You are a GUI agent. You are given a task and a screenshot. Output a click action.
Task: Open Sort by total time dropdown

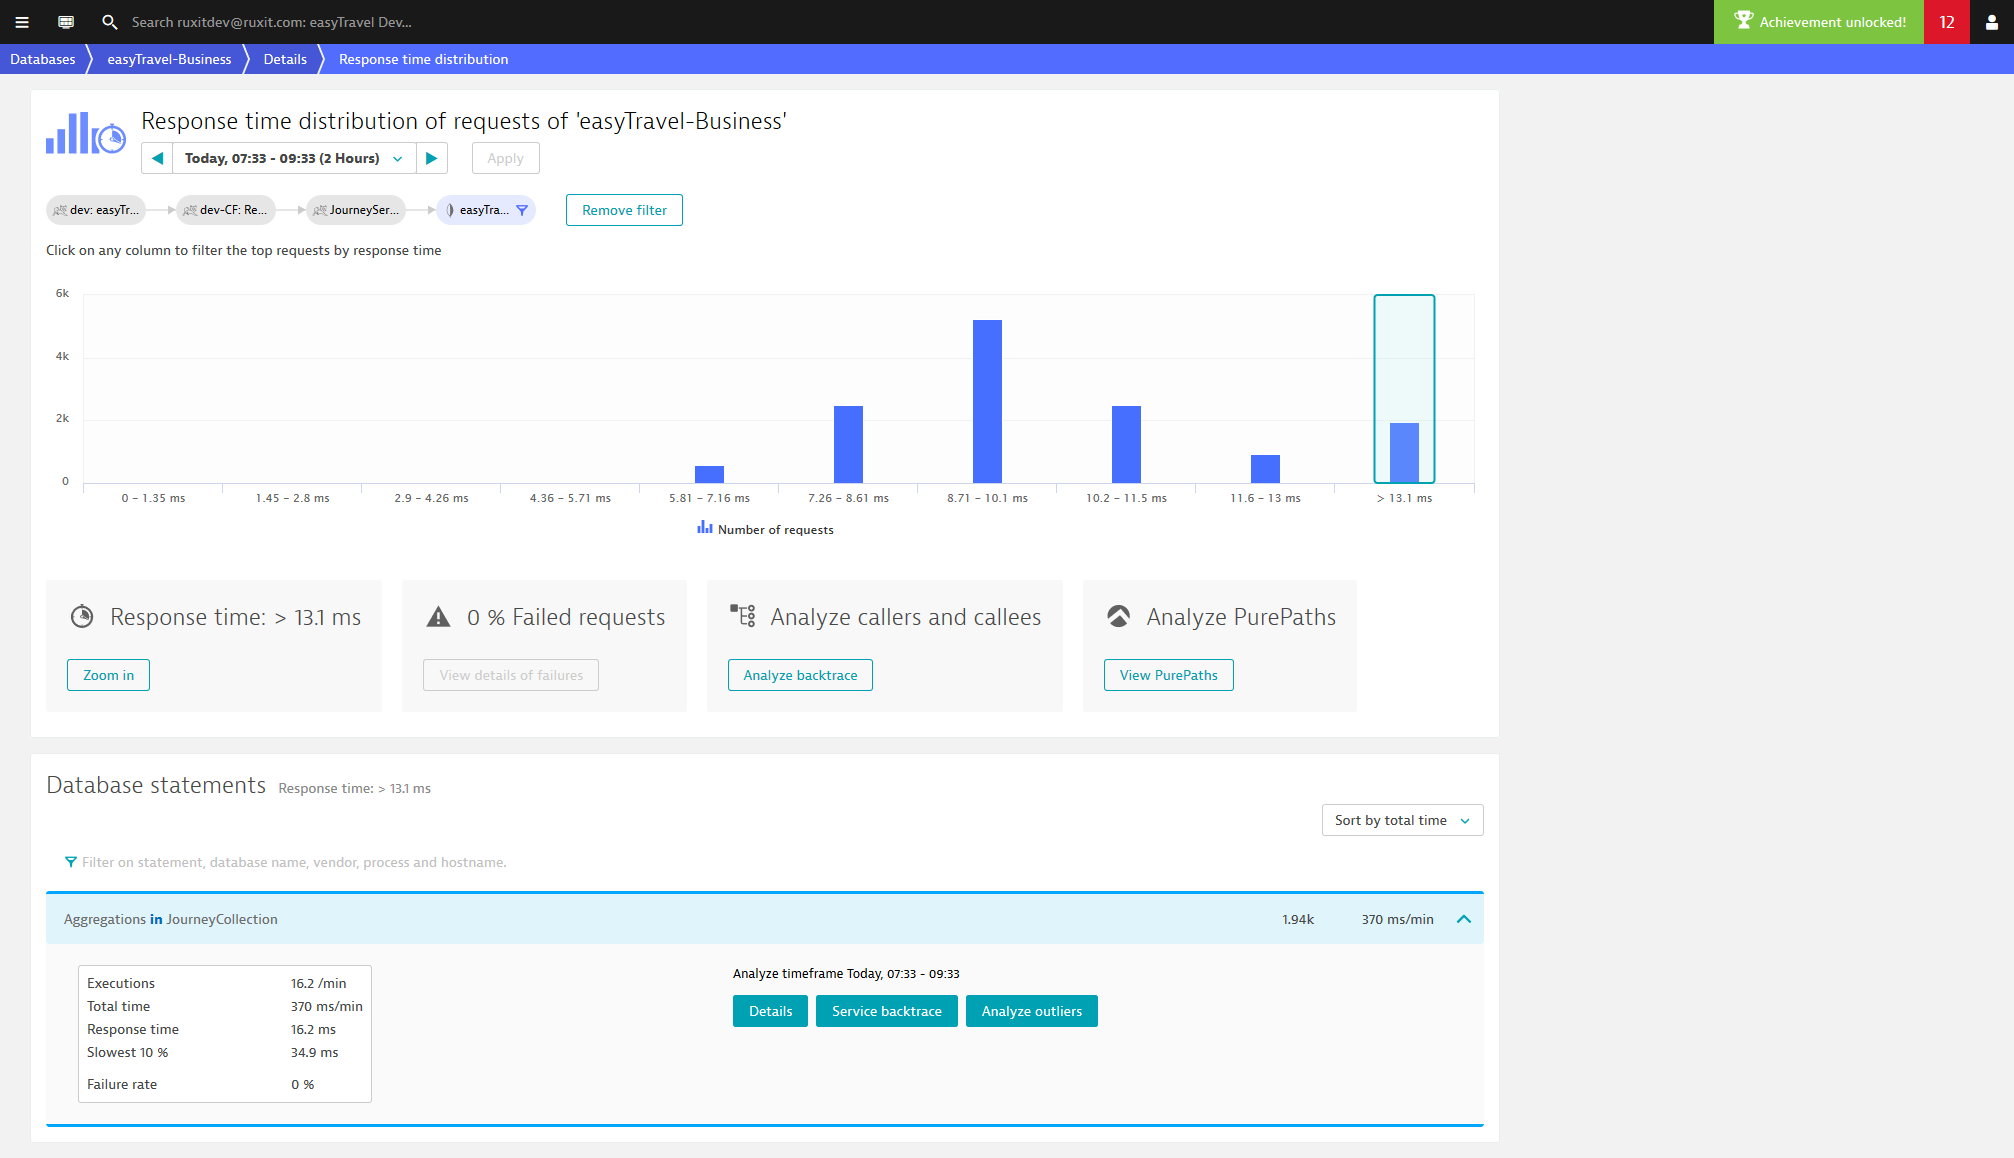[1402, 820]
